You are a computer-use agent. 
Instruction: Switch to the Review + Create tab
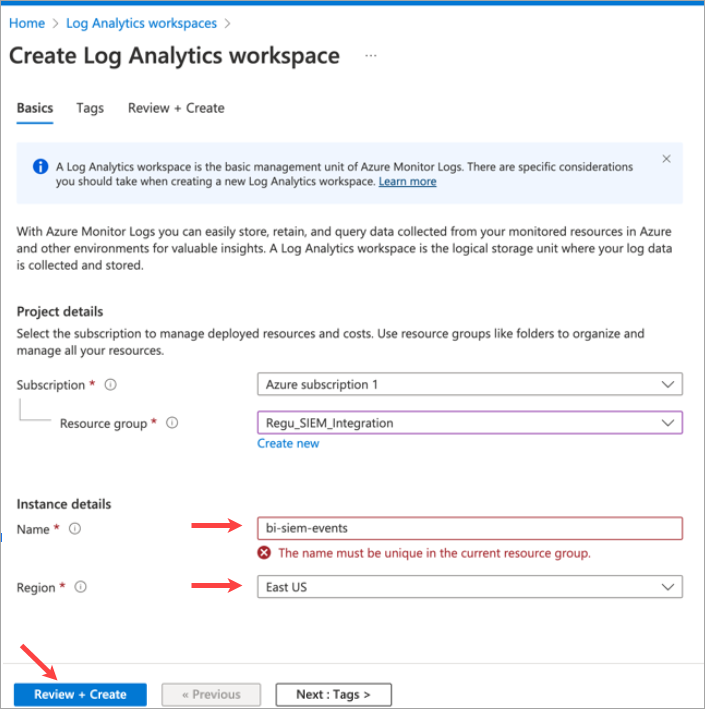pos(176,108)
